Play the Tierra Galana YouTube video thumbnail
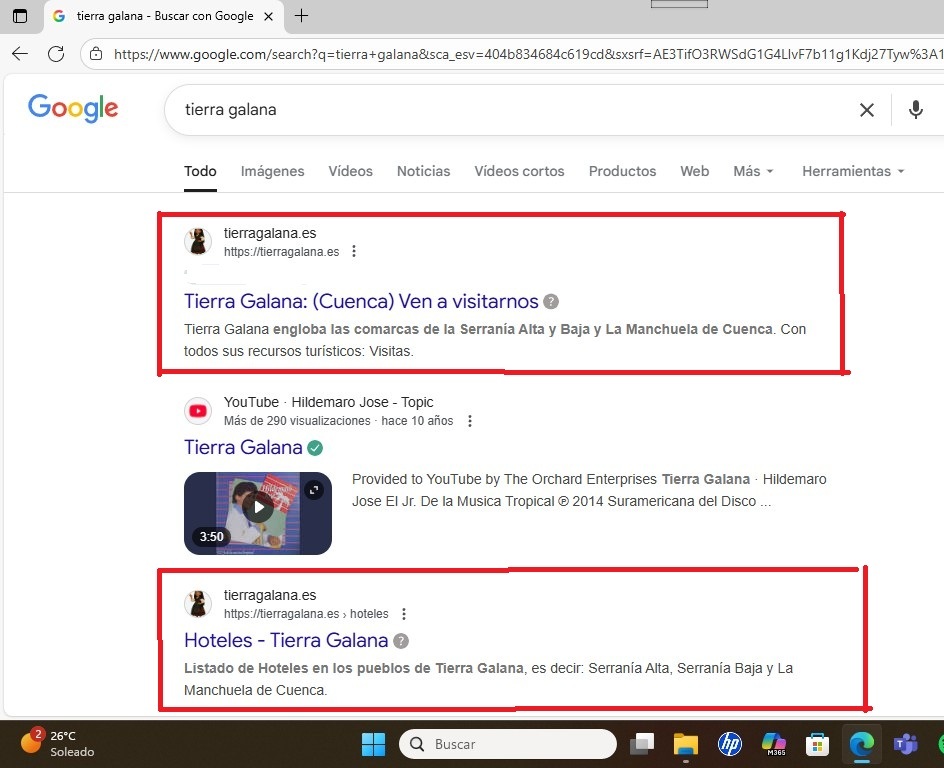 click(257, 506)
